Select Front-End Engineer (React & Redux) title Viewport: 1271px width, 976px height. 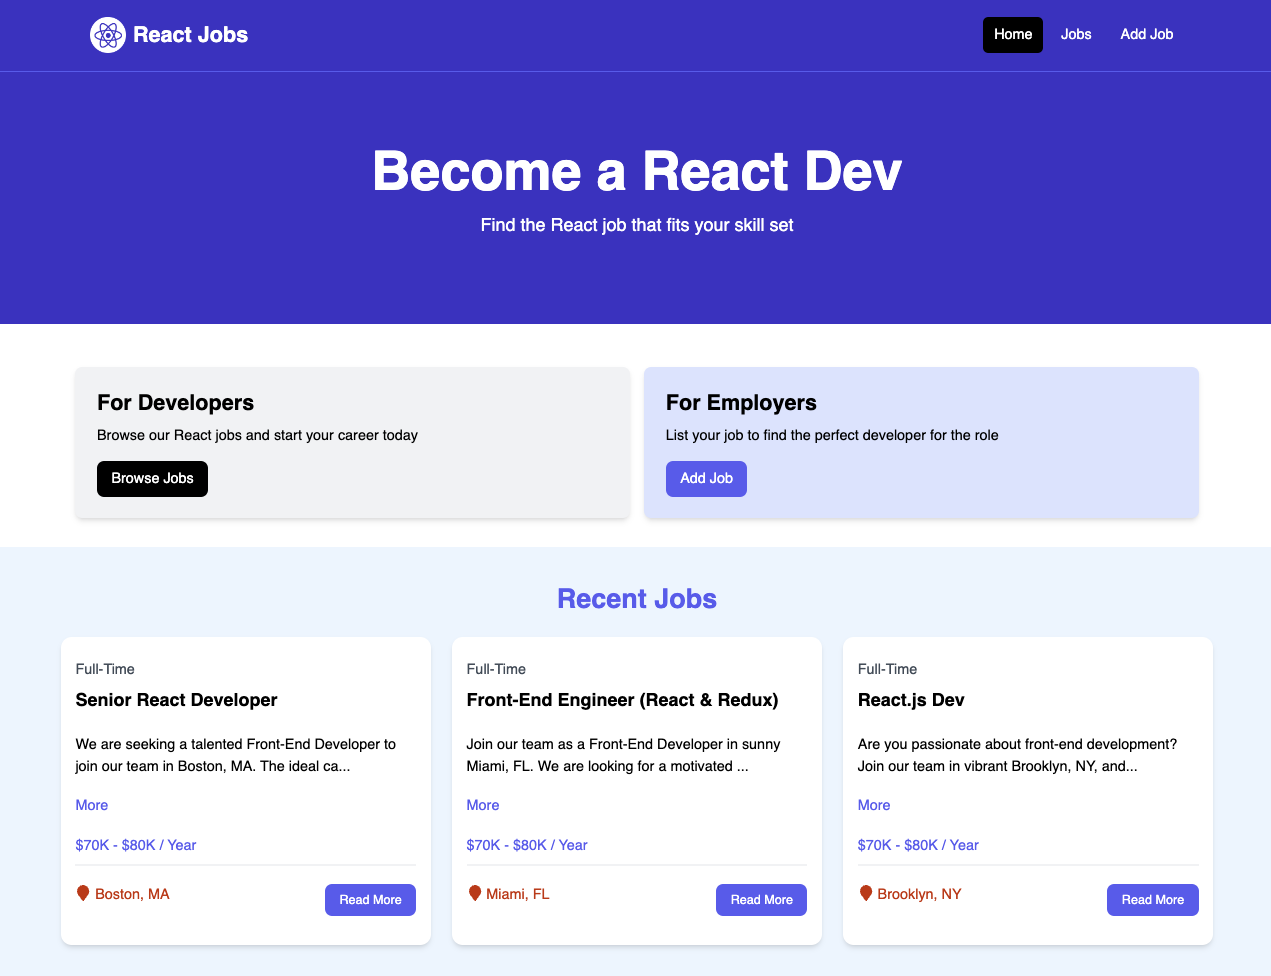(622, 700)
